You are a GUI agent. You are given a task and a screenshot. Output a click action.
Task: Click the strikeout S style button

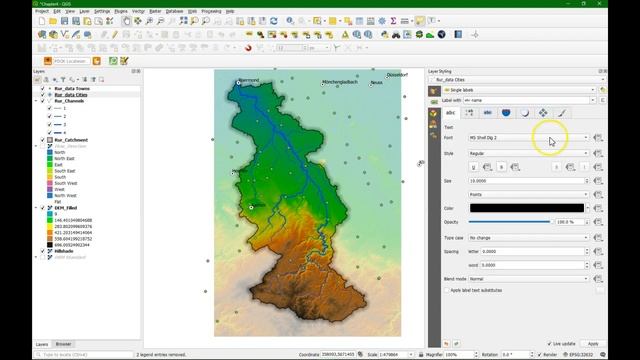pyautogui.click(x=501, y=167)
